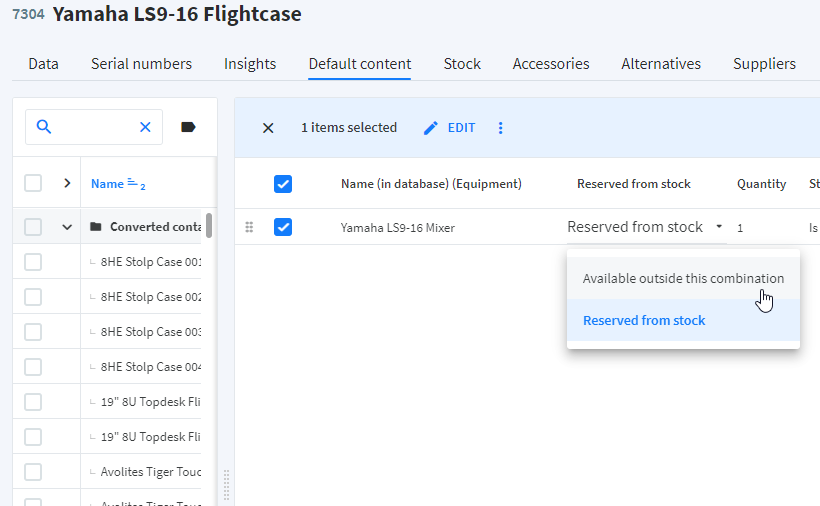Collapse the Converted conta folder
Screen dimensions: 820x506
click(x=67, y=227)
